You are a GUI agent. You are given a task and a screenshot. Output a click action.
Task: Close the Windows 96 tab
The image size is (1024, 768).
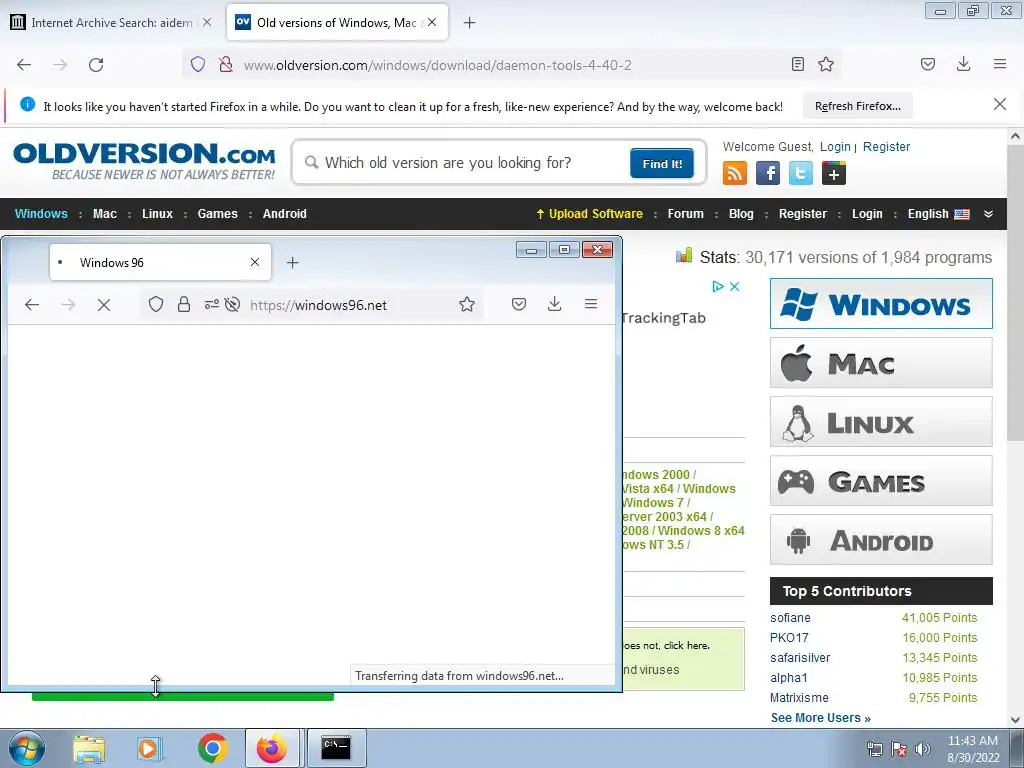(255, 262)
